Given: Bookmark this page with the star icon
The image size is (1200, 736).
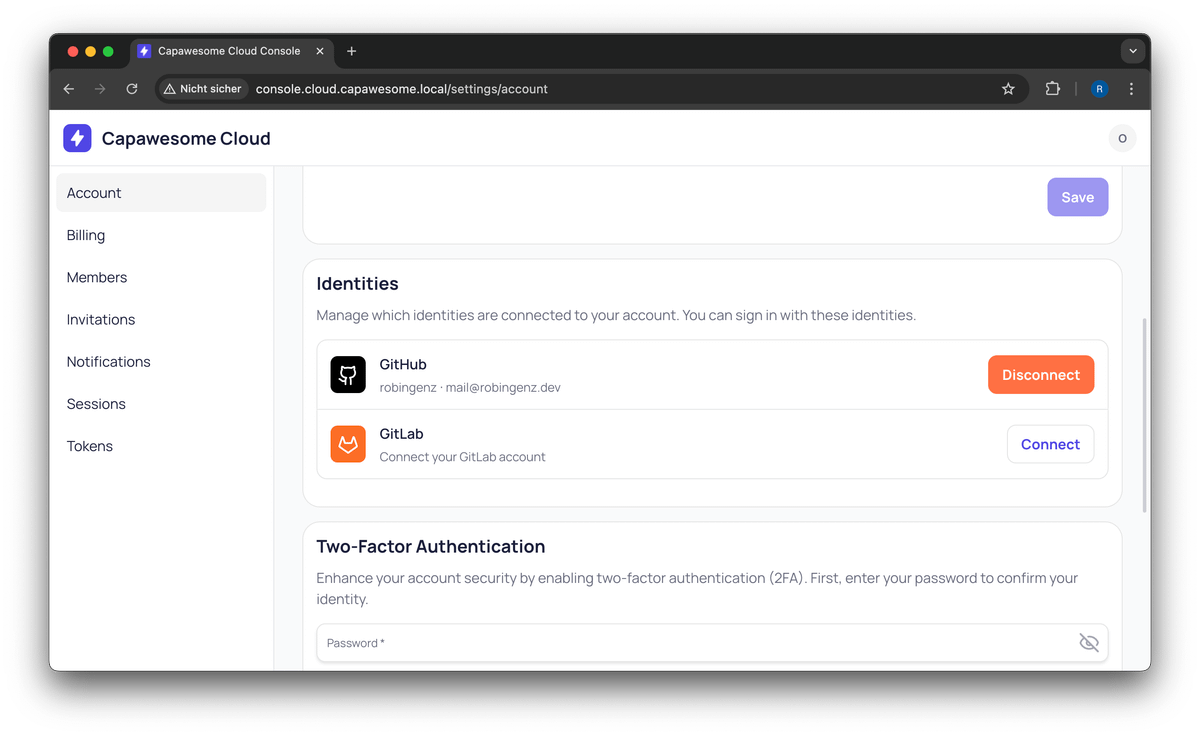Looking at the screenshot, I should [x=1008, y=88].
